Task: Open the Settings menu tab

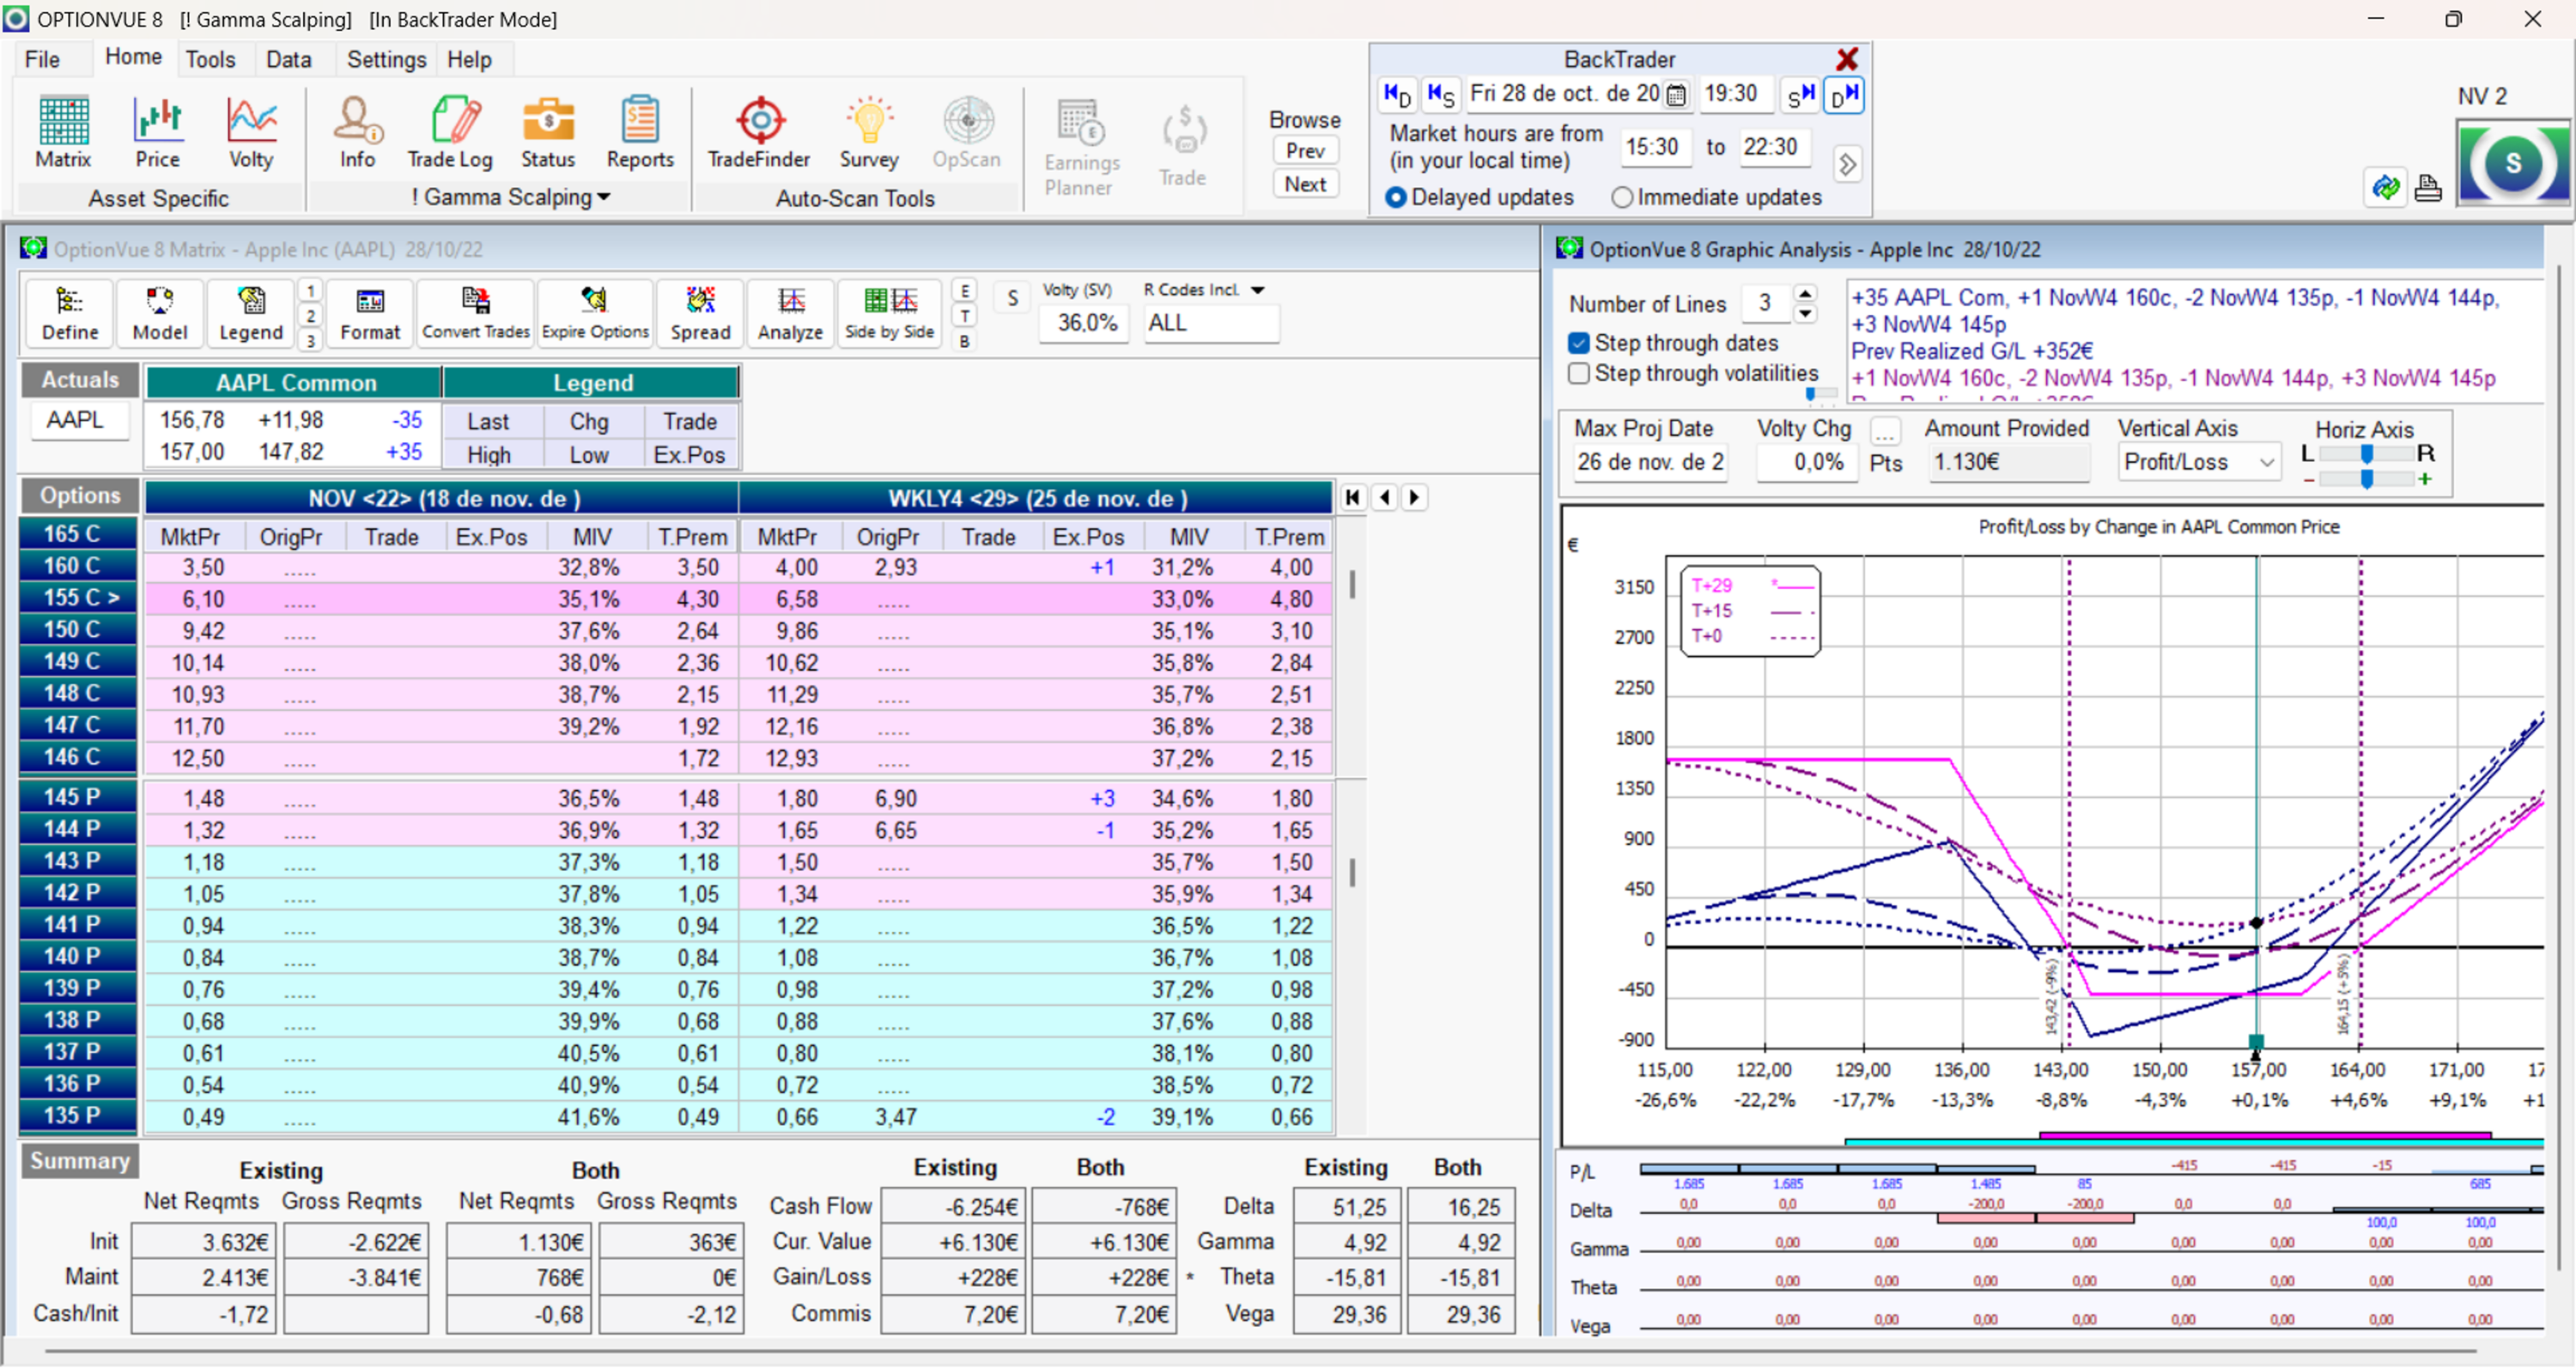Action: pyautogui.click(x=386, y=60)
